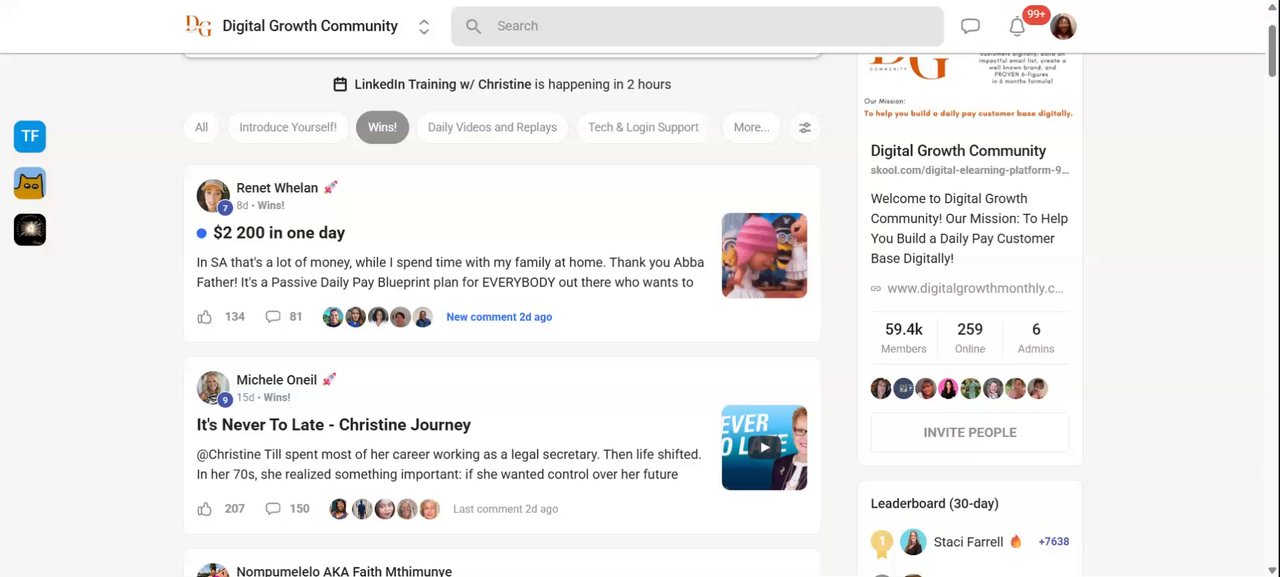Open the TF community sidebar icon
The width and height of the screenshot is (1280, 577).
[30, 136]
